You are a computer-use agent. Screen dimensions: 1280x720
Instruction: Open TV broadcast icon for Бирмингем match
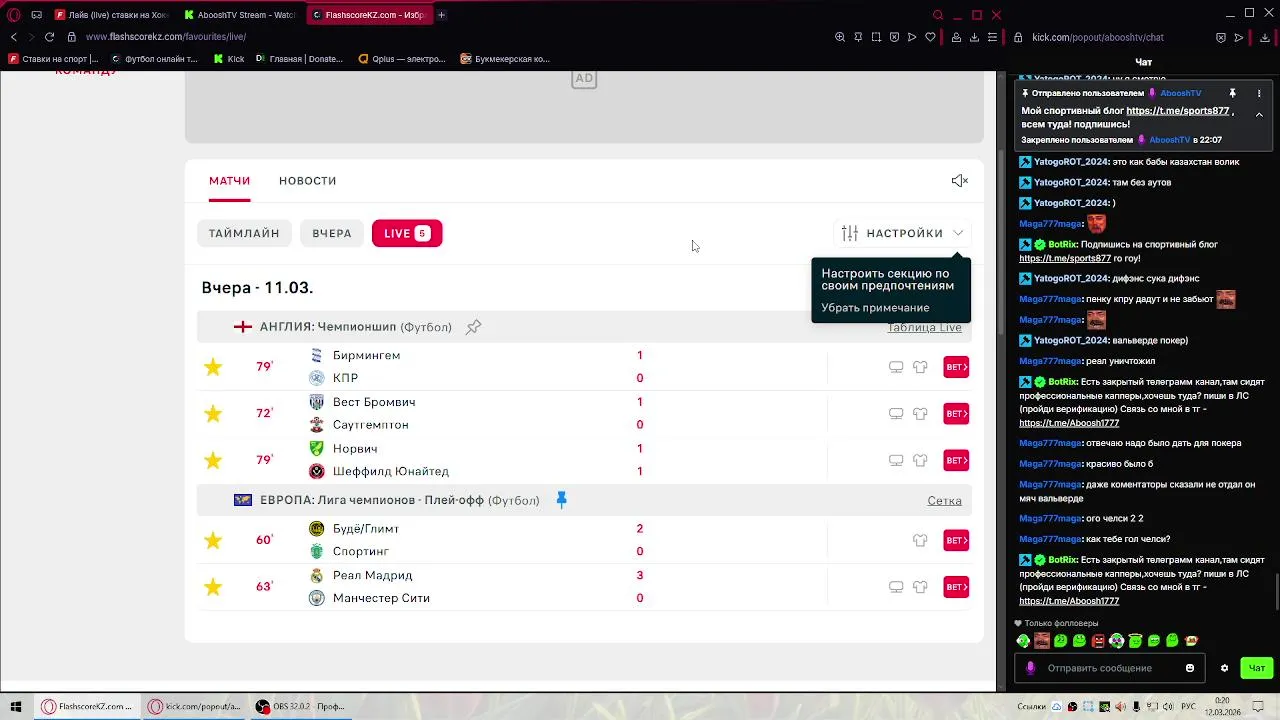pos(896,367)
